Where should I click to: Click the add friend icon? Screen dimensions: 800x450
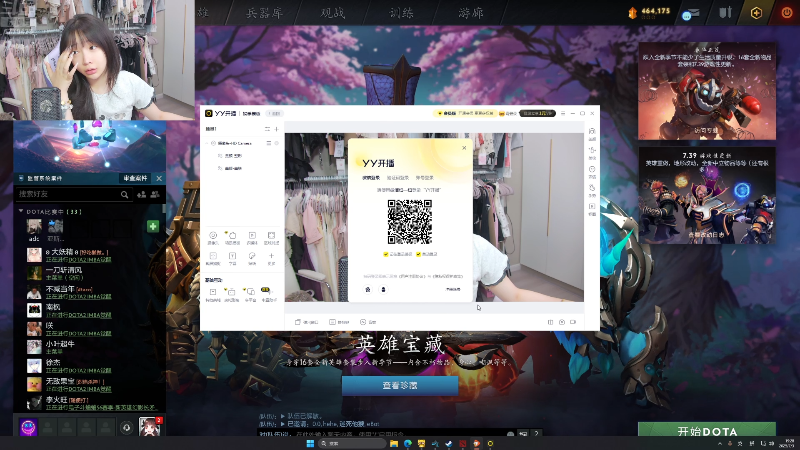coord(141,194)
